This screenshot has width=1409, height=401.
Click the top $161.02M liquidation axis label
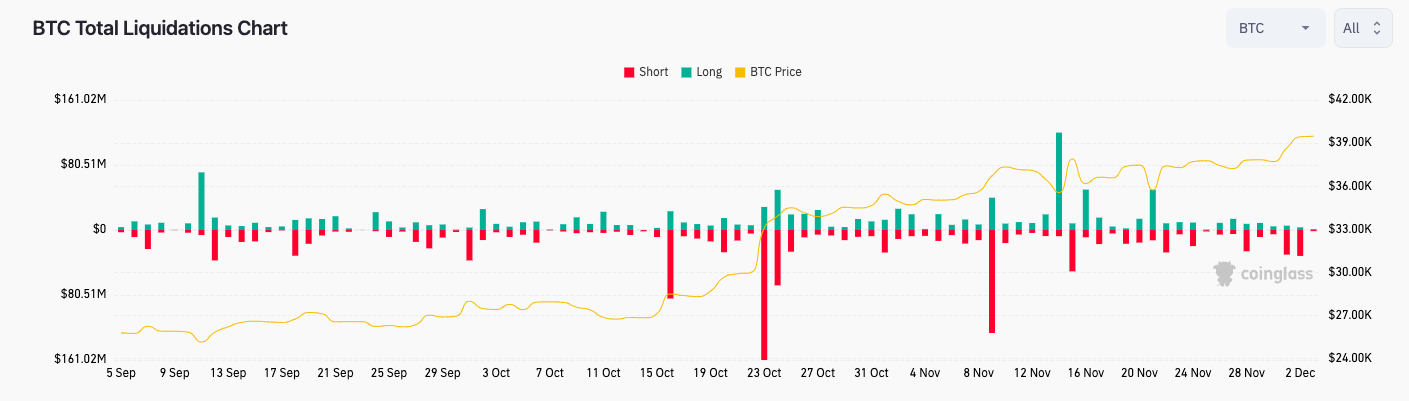81,99
